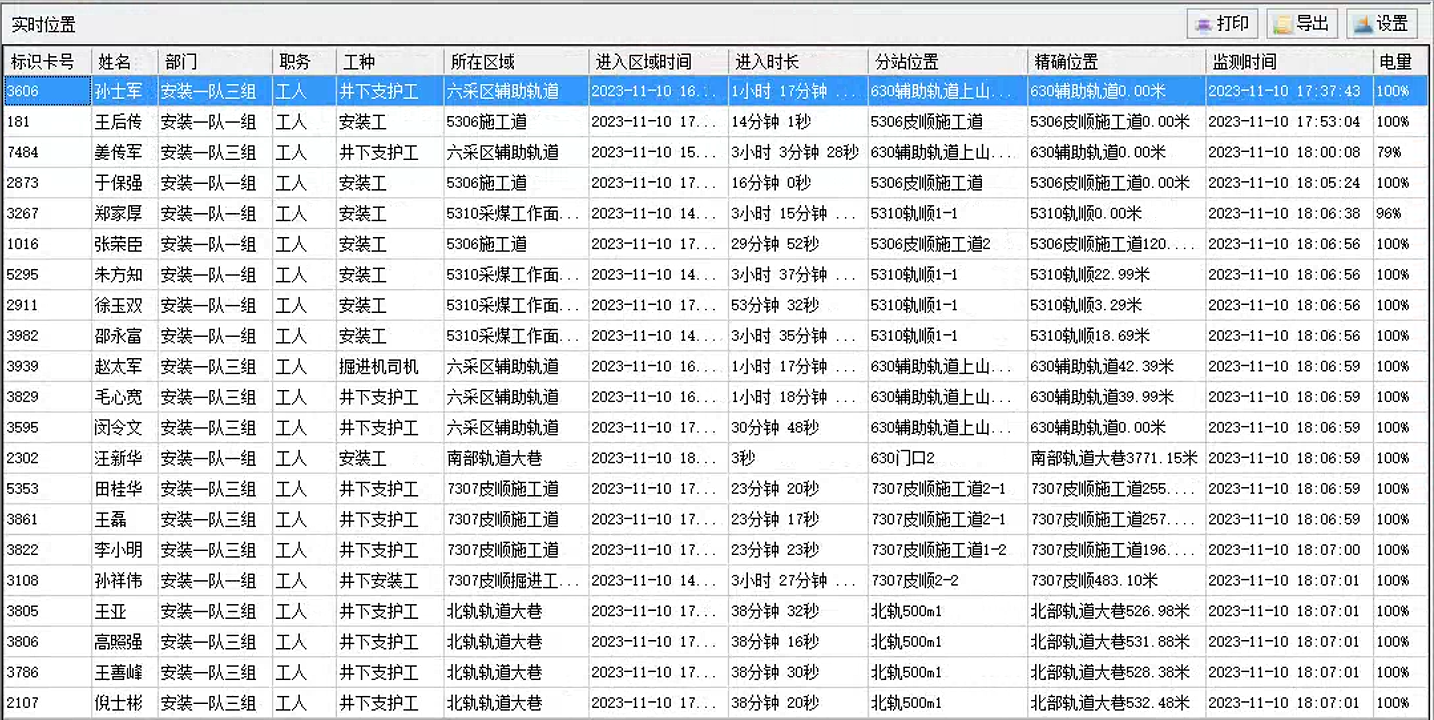Click the 96% battery value

coord(1389,214)
